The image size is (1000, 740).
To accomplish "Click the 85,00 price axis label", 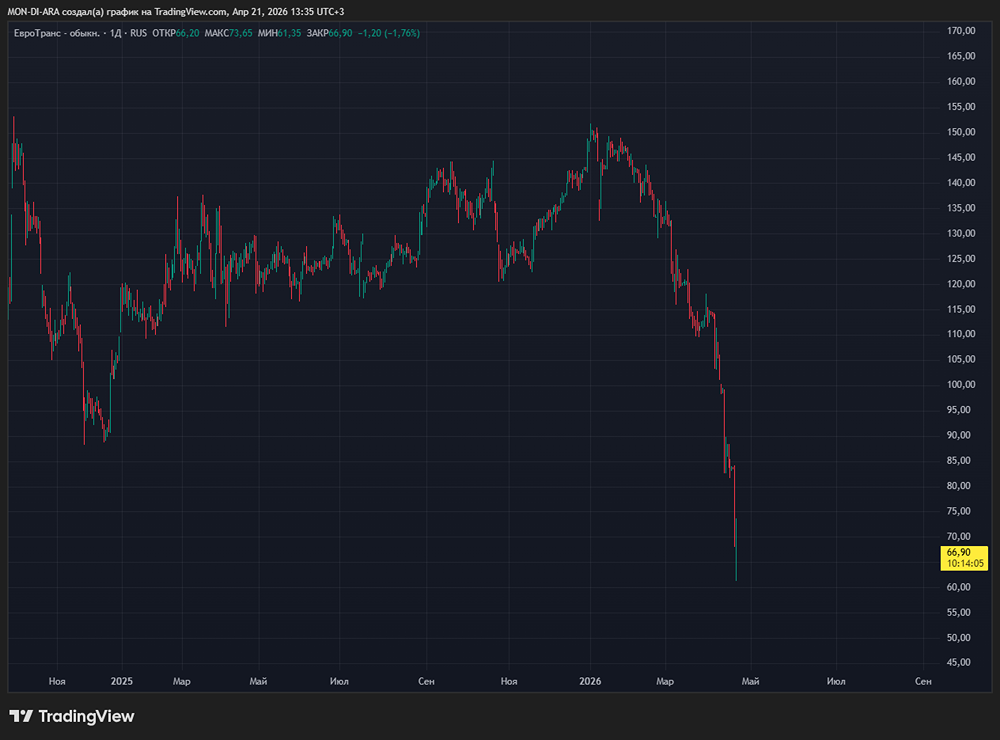I will coord(959,461).
